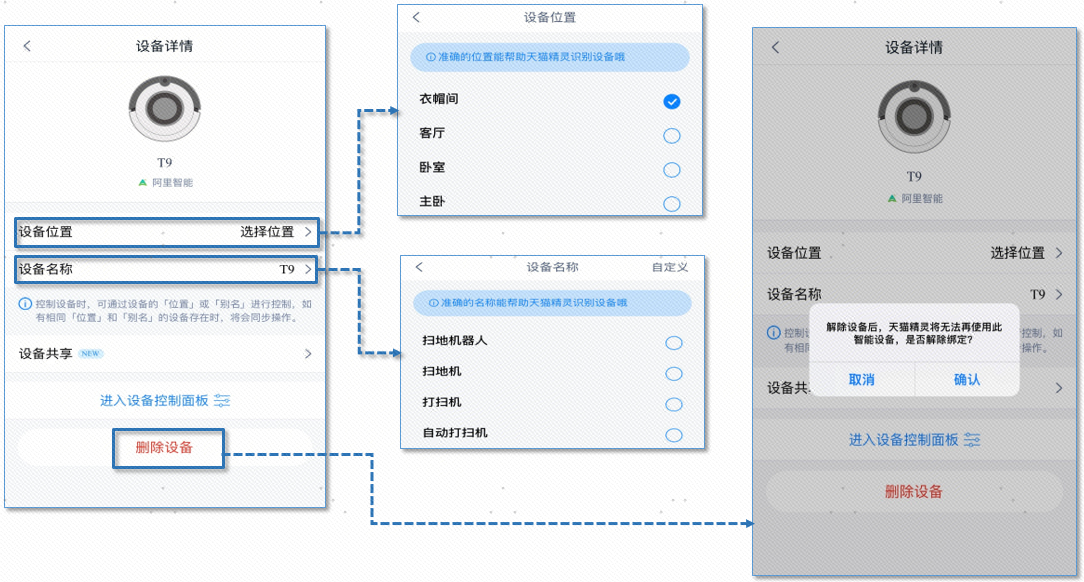The height and width of the screenshot is (582, 1084).
Task: Click the info icon beside 控制设备时 note
Action: click(x=24, y=304)
